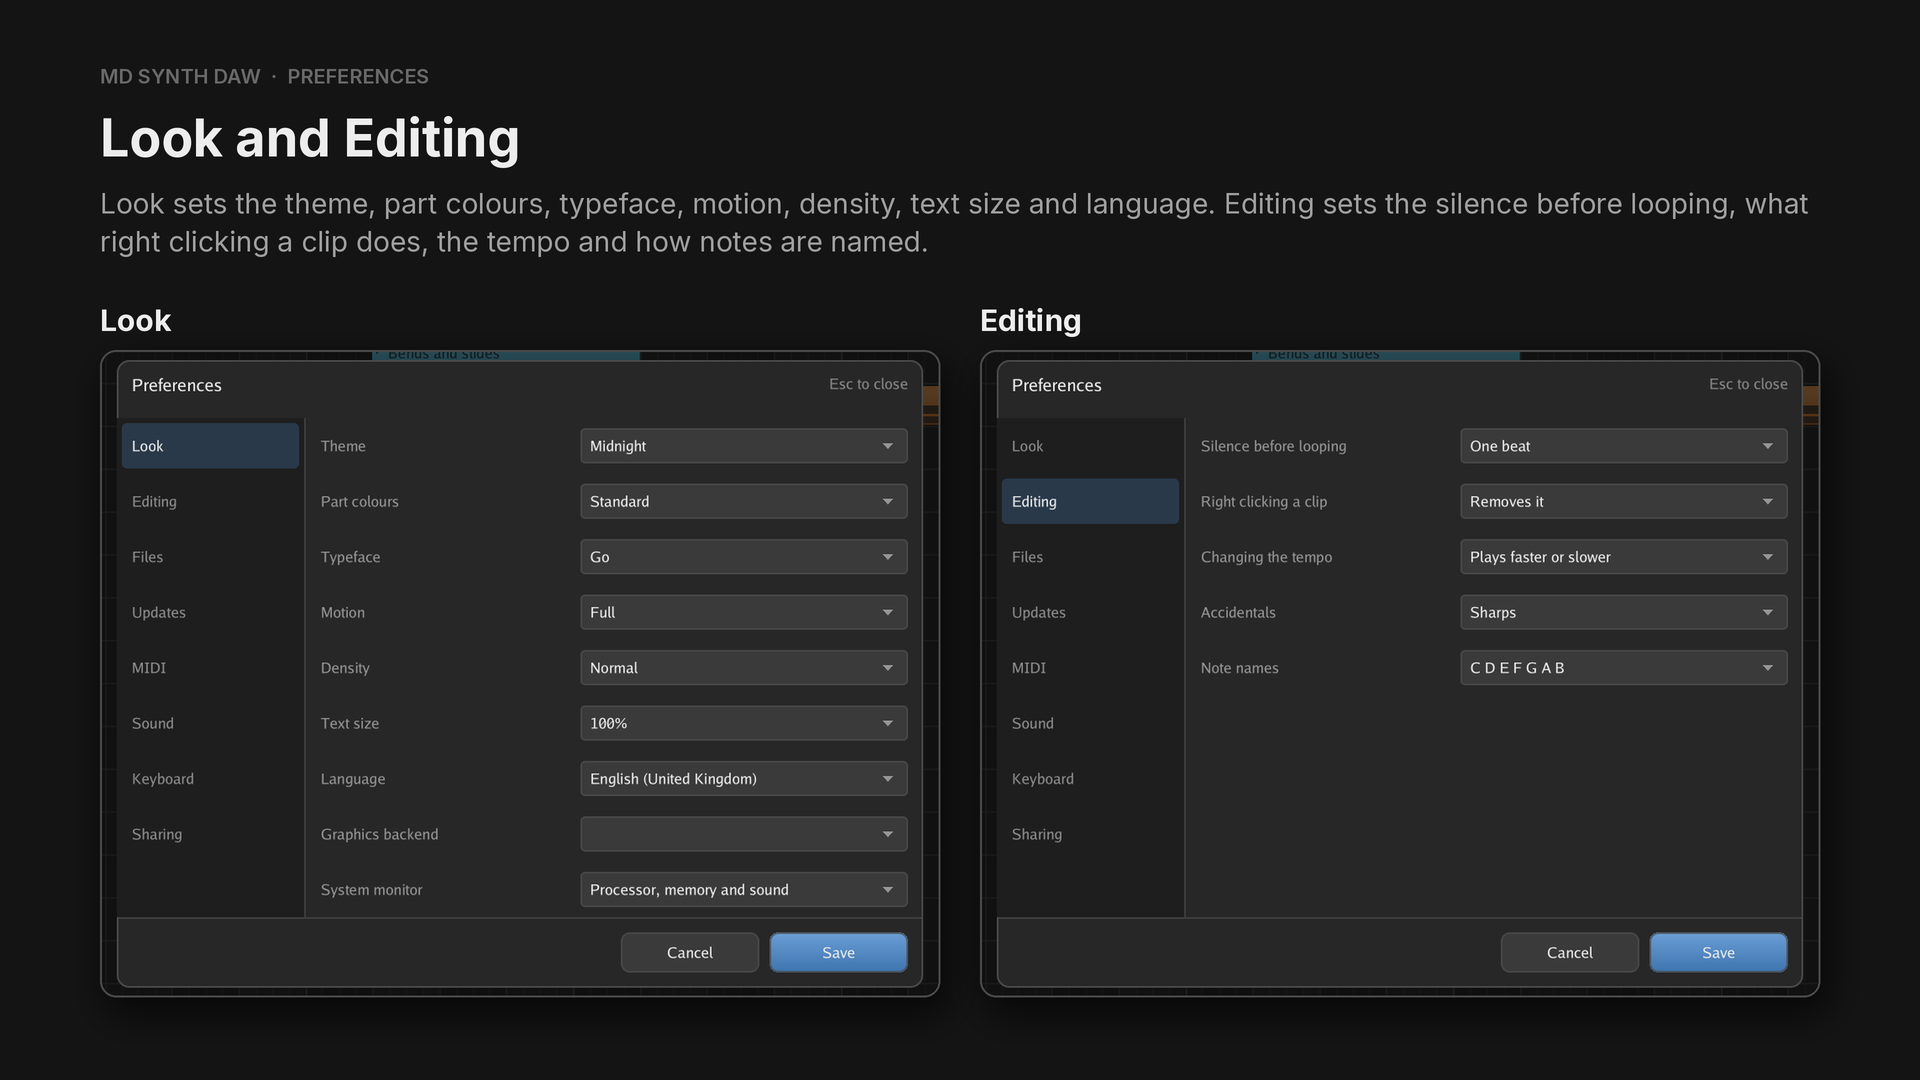Click Esc to close text in Look dialog
Image resolution: width=1920 pixels, height=1080 pixels.
[868, 384]
